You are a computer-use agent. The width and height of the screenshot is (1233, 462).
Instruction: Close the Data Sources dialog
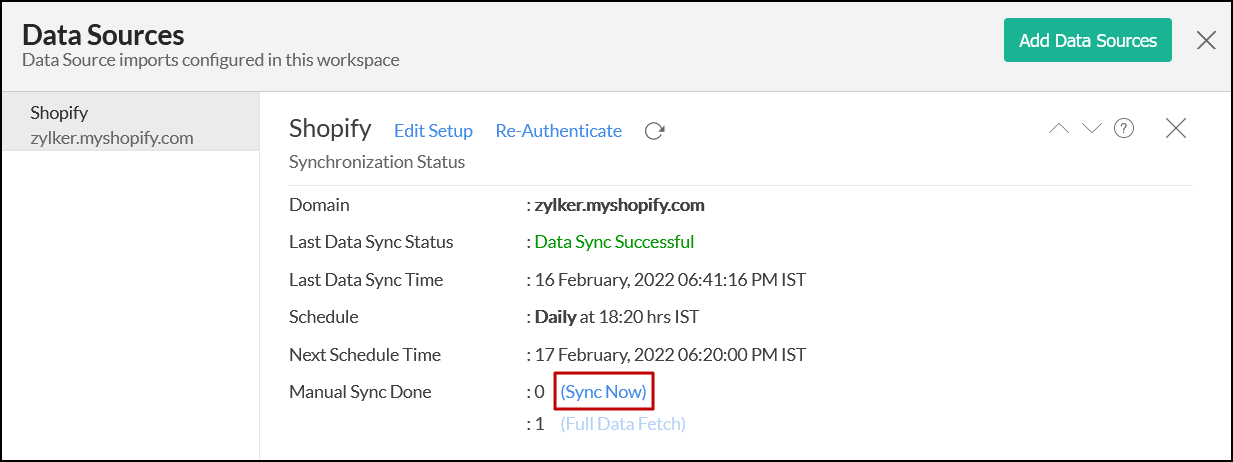(1206, 41)
